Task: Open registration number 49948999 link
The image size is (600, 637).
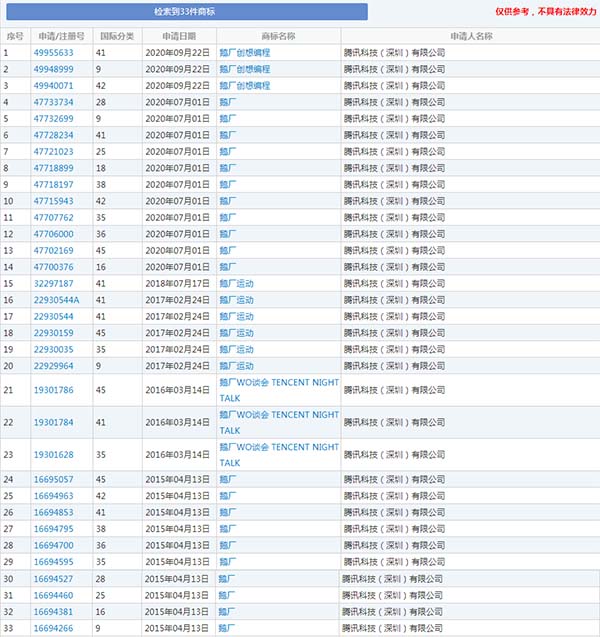Action: click(x=53, y=69)
